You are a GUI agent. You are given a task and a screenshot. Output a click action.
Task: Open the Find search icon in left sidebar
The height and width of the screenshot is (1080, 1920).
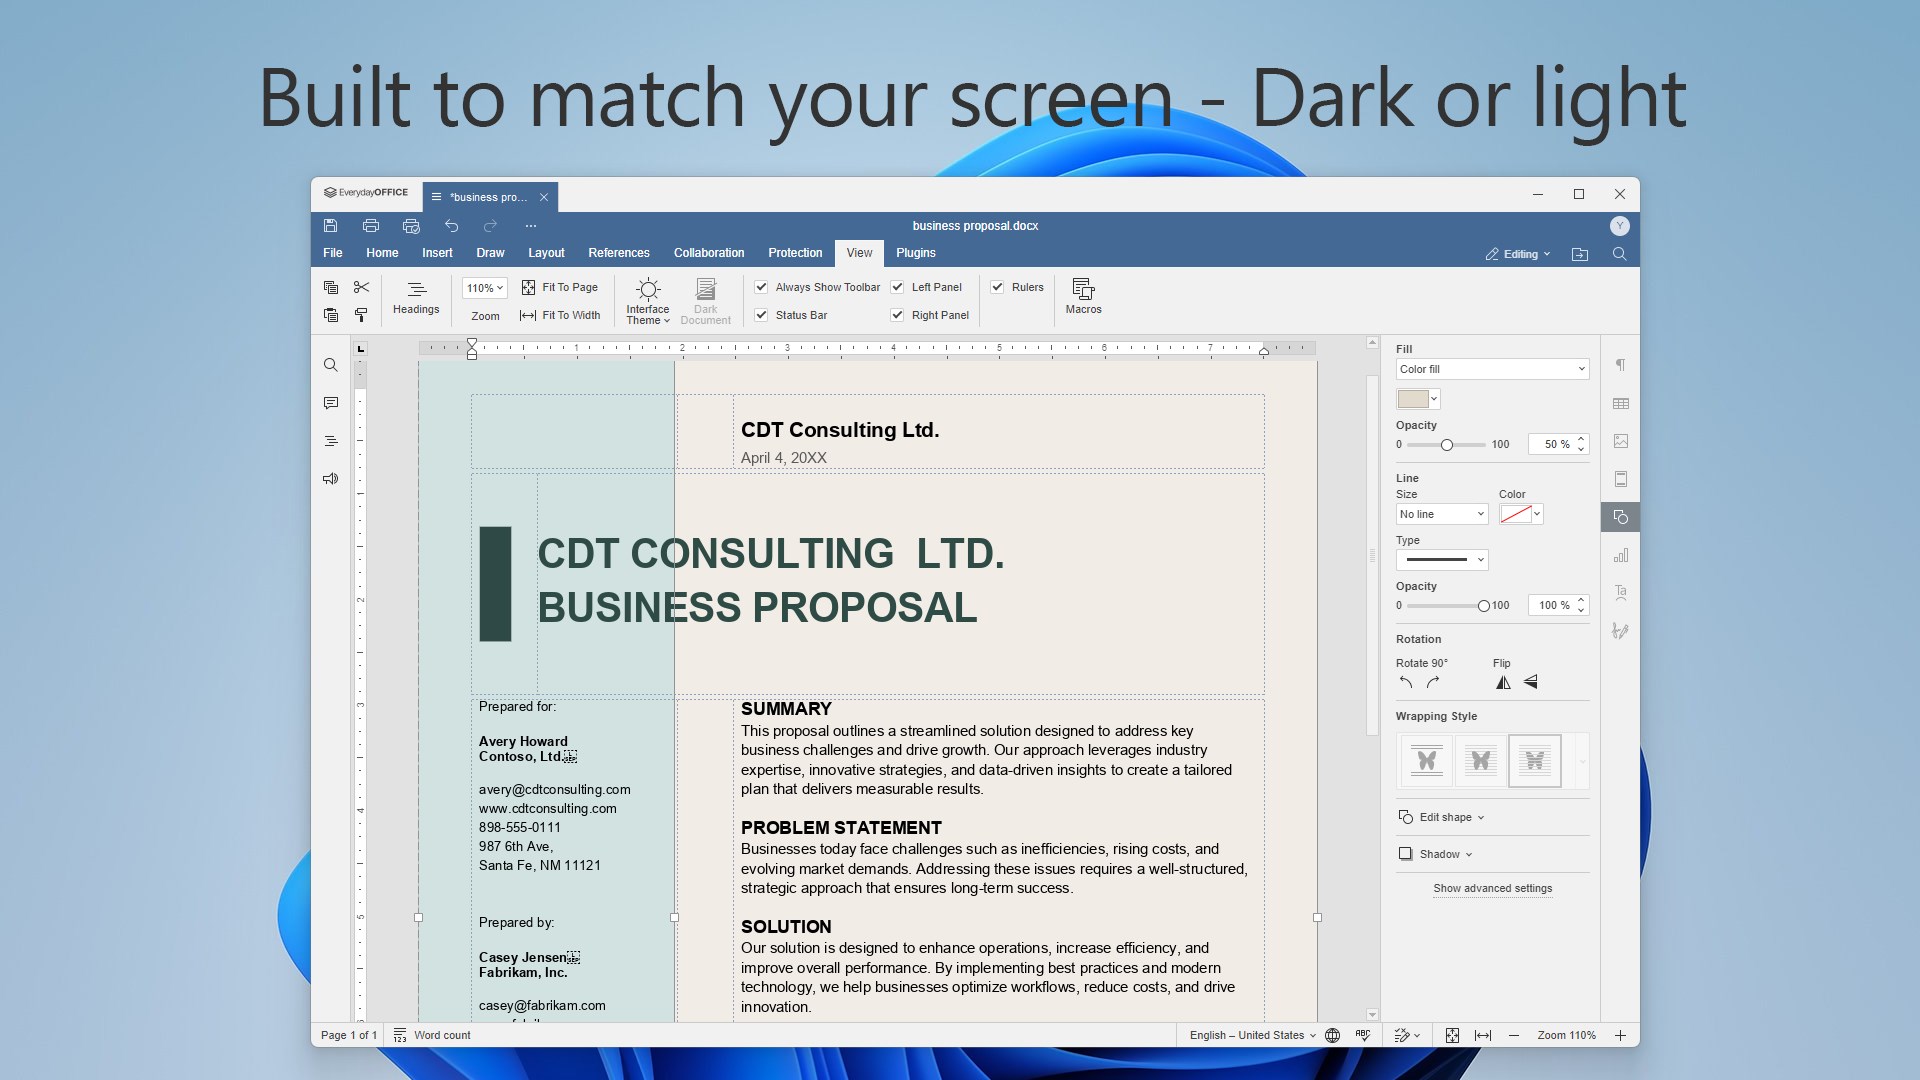pos(331,365)
